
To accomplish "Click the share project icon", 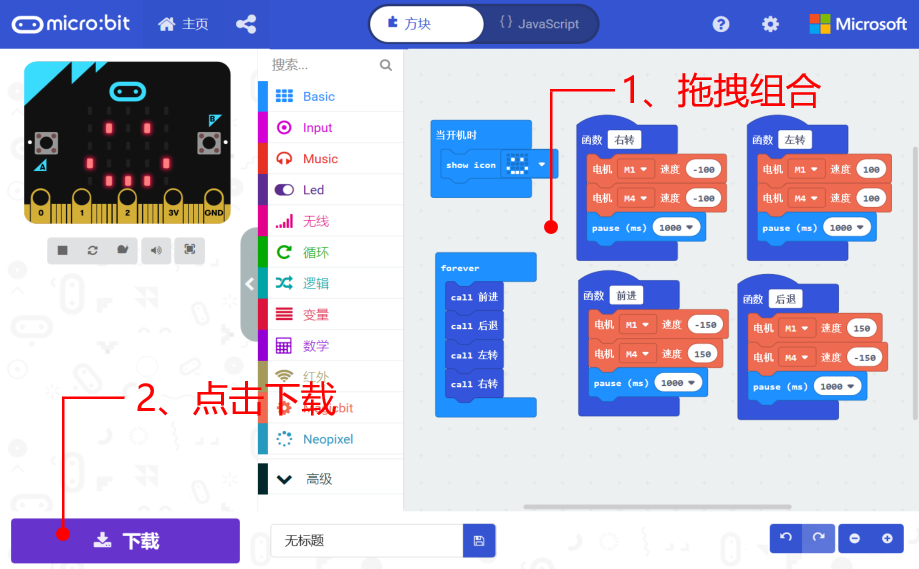I will pos(246,24).
